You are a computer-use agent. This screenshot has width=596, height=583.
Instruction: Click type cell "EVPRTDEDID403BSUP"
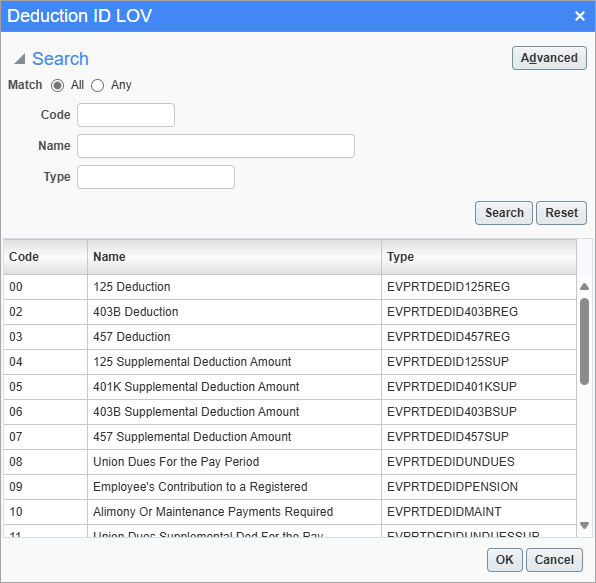point(479,412)
